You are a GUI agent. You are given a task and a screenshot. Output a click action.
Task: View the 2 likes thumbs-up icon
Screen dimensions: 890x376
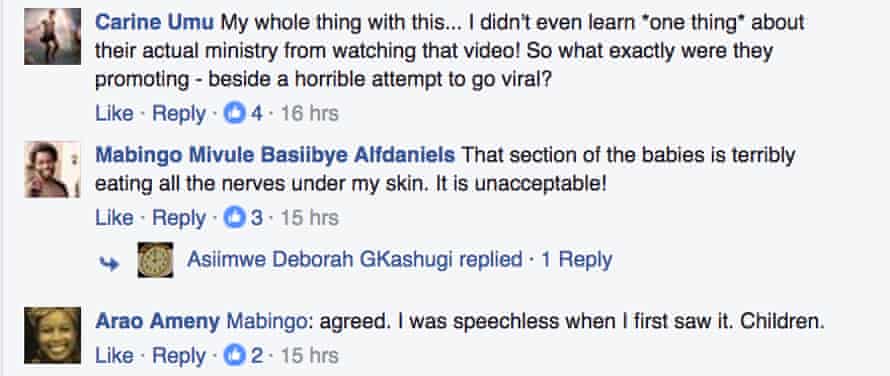point(233,356)
